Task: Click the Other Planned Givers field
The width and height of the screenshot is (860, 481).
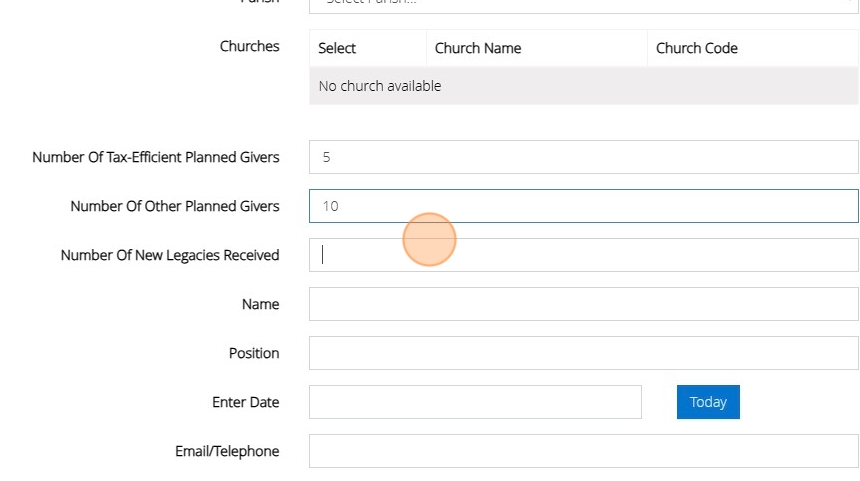Action: (583, 206)
